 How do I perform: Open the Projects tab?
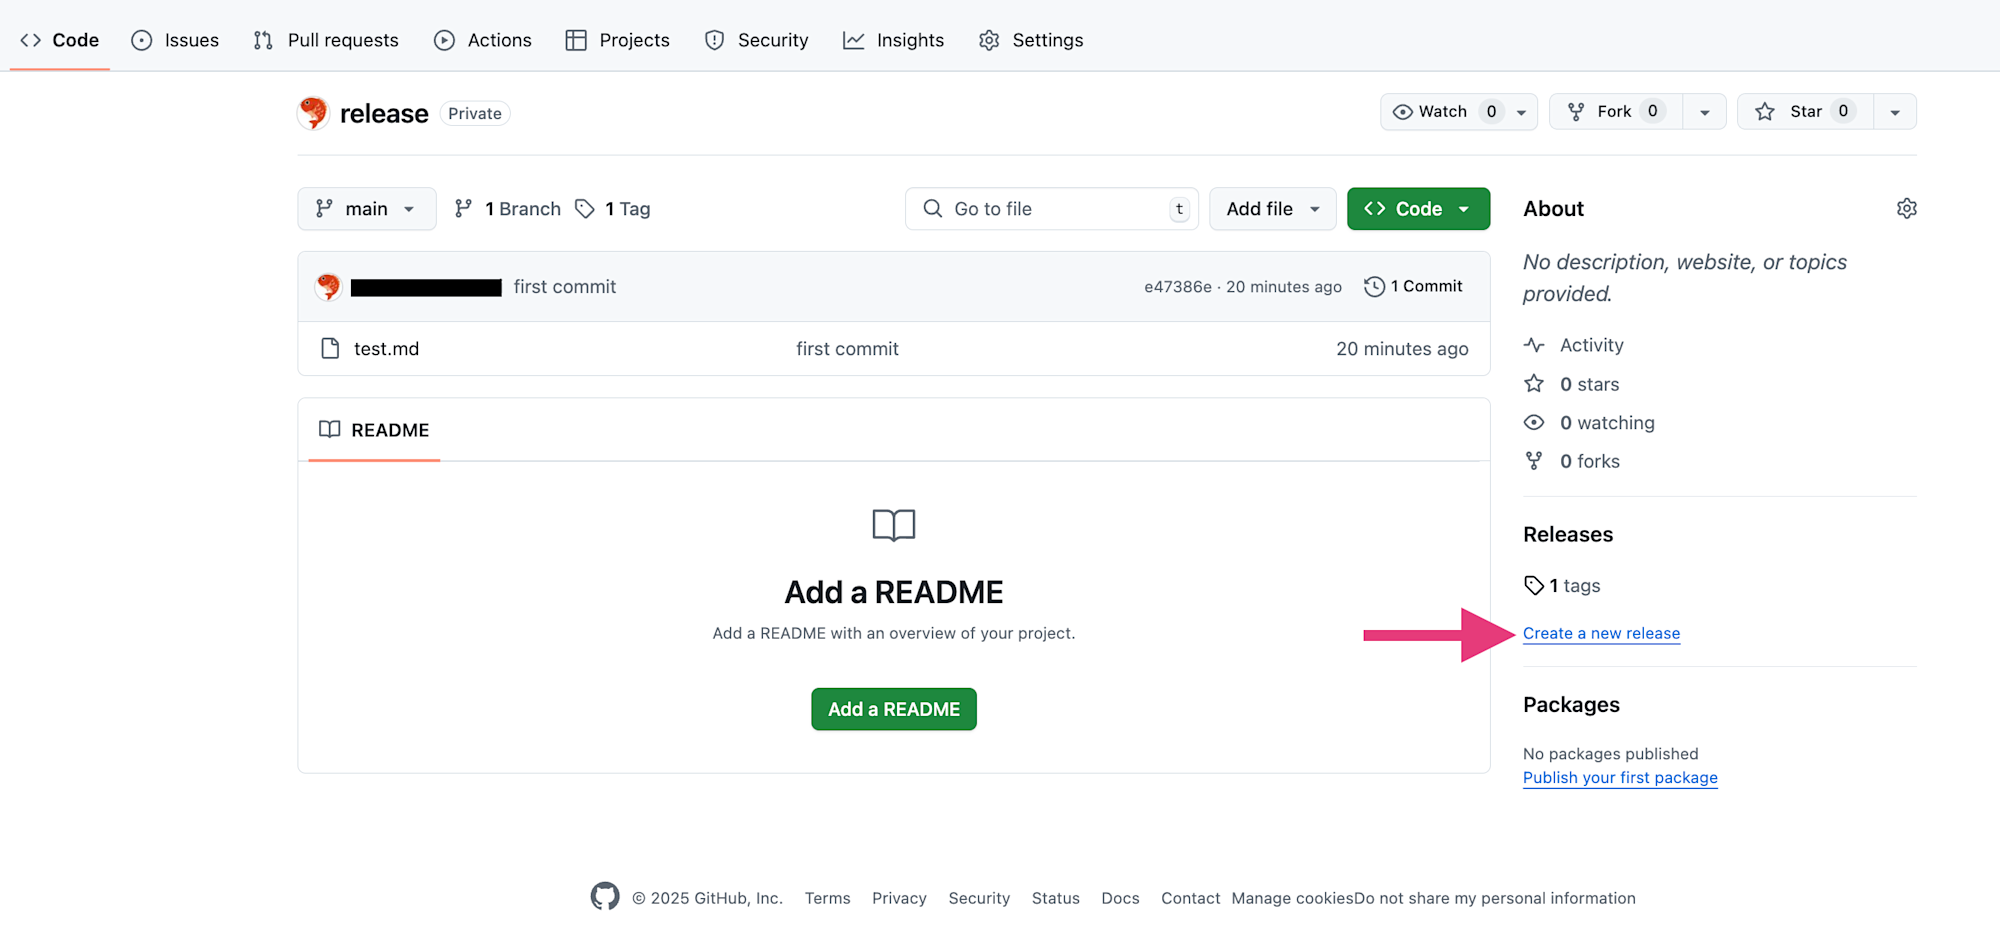point(618,40)
